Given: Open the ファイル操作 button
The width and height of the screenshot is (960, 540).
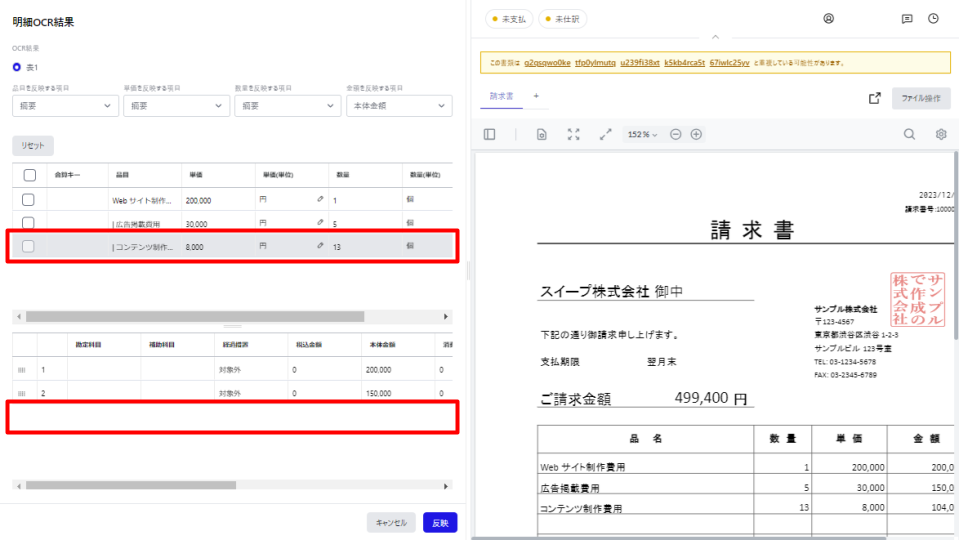Looking at the screenshot, I should point(921,98).
